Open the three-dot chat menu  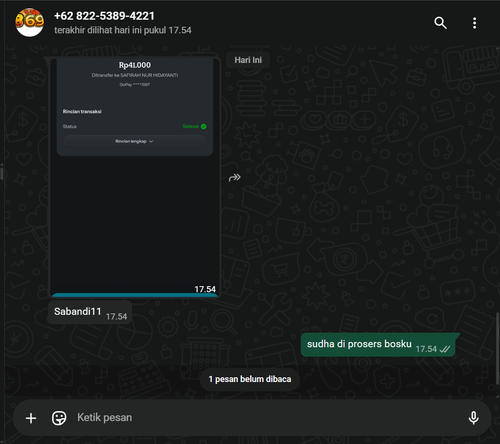(x=474, y=23)
